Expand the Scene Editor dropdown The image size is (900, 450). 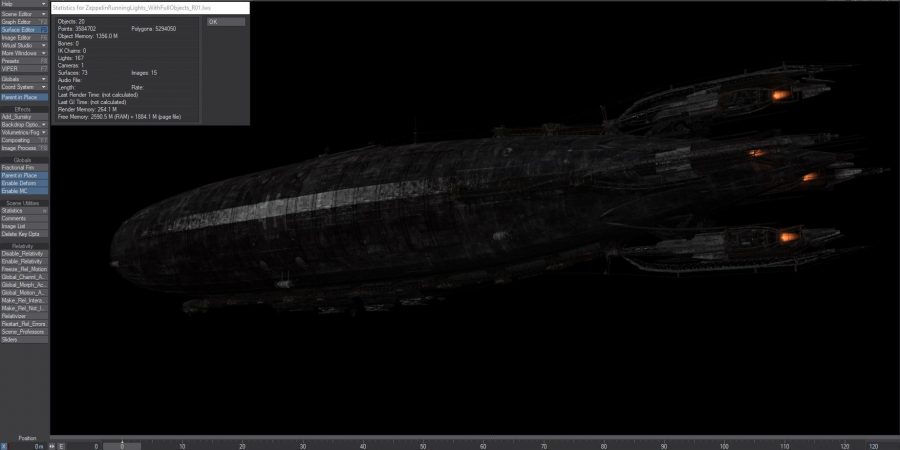[24, 14]
